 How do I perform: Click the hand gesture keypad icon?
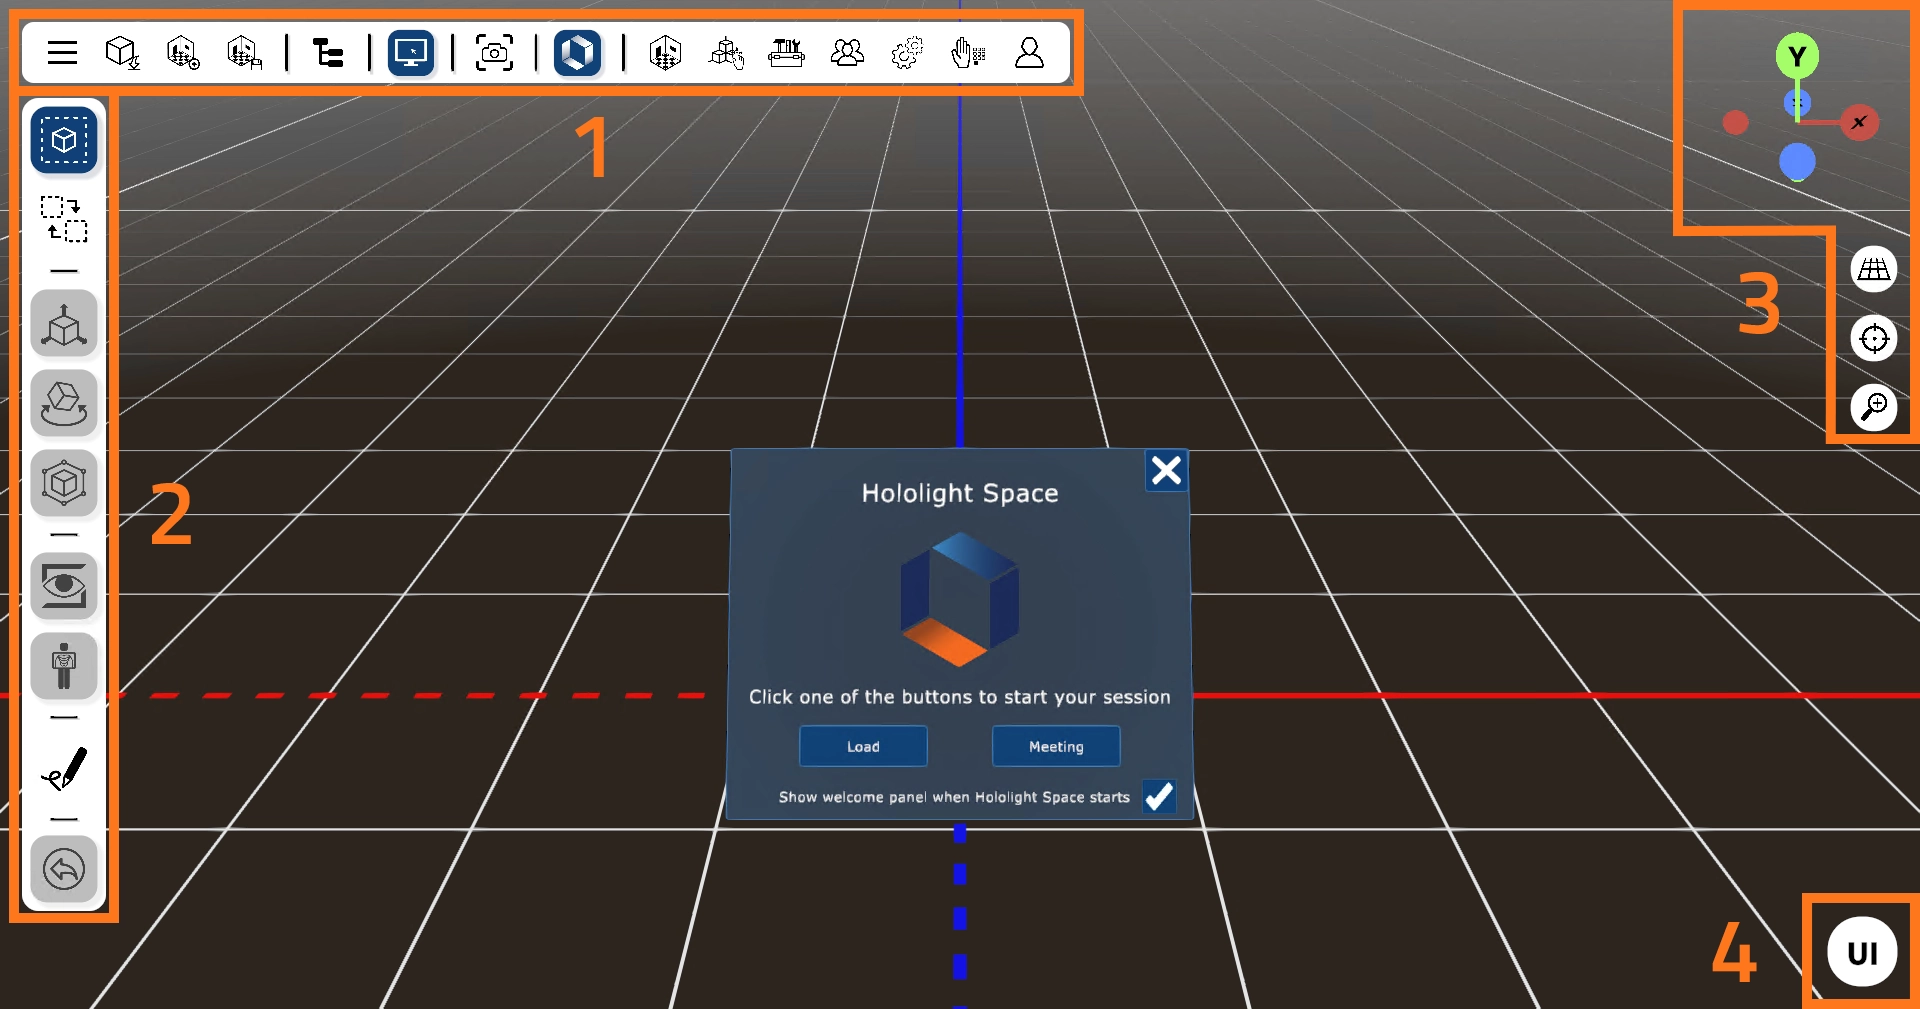tap(968, 52)
